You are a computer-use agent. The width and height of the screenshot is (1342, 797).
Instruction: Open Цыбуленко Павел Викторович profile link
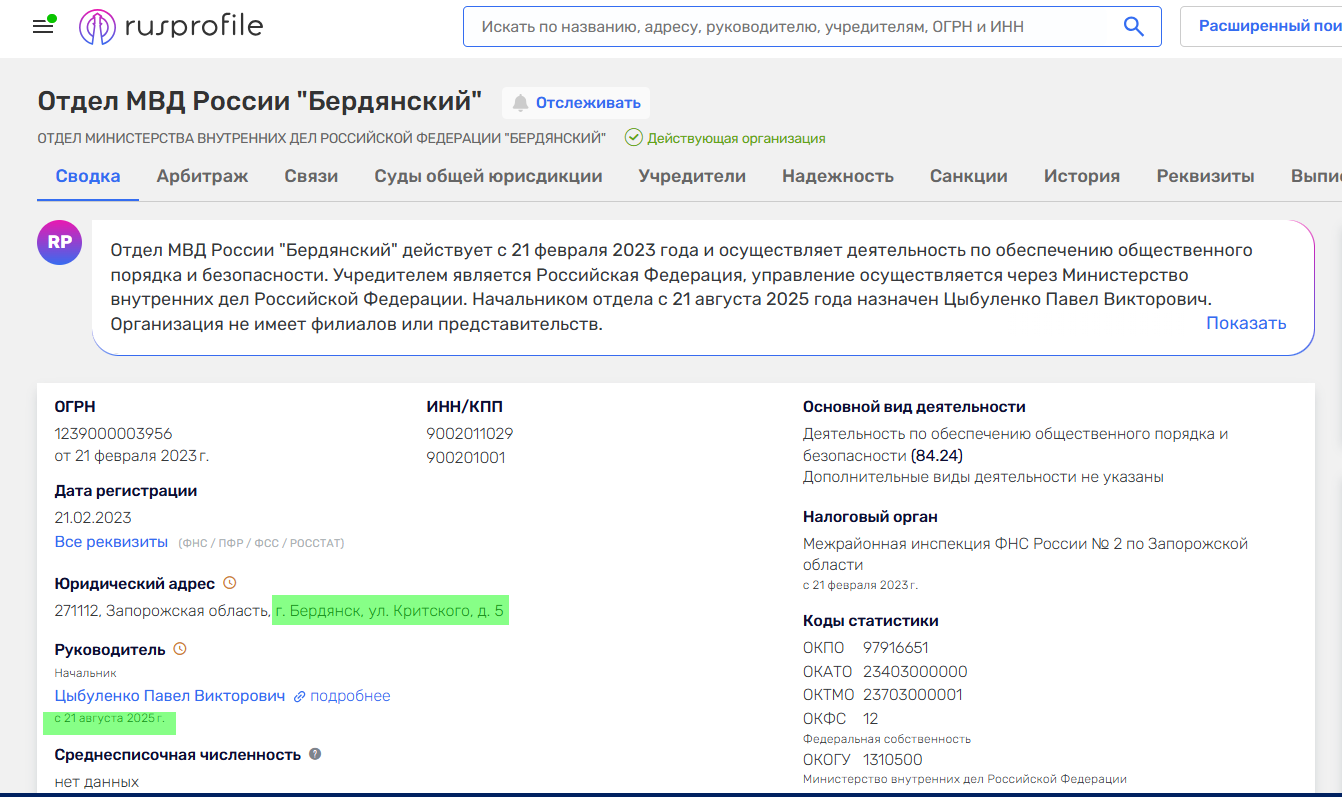point(170,696)
